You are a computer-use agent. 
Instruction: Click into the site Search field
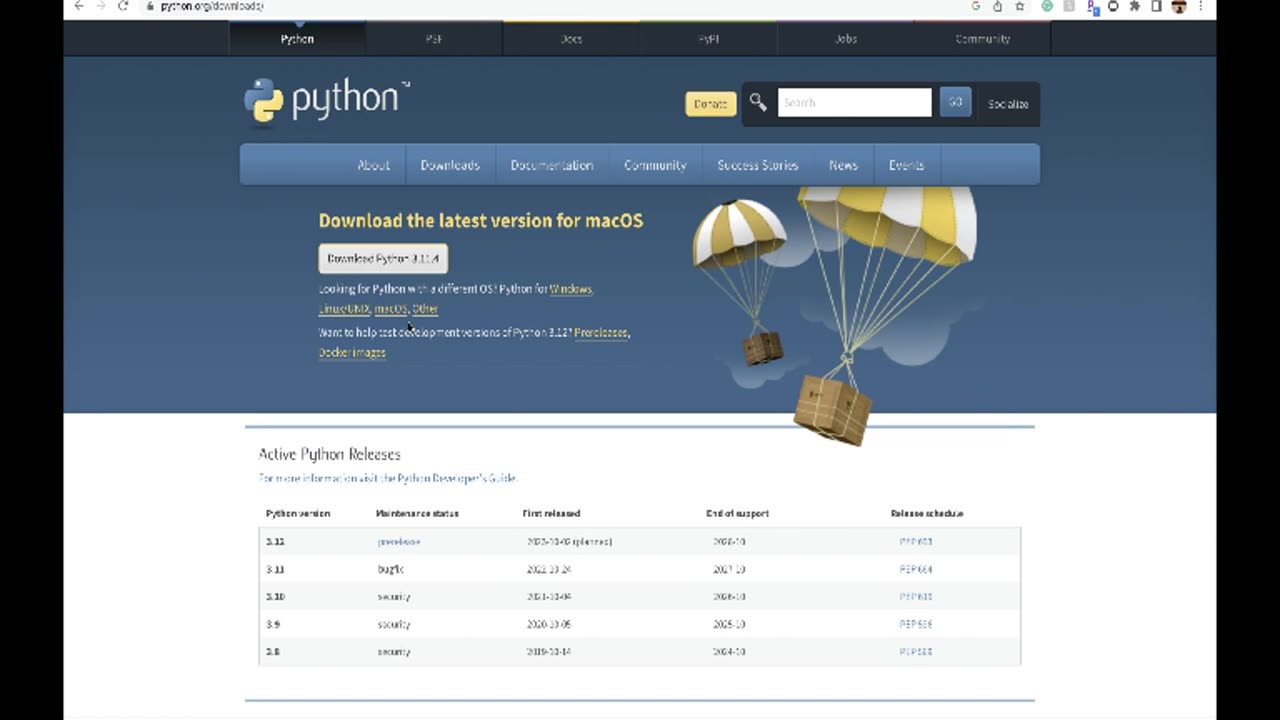click(854, 102)
